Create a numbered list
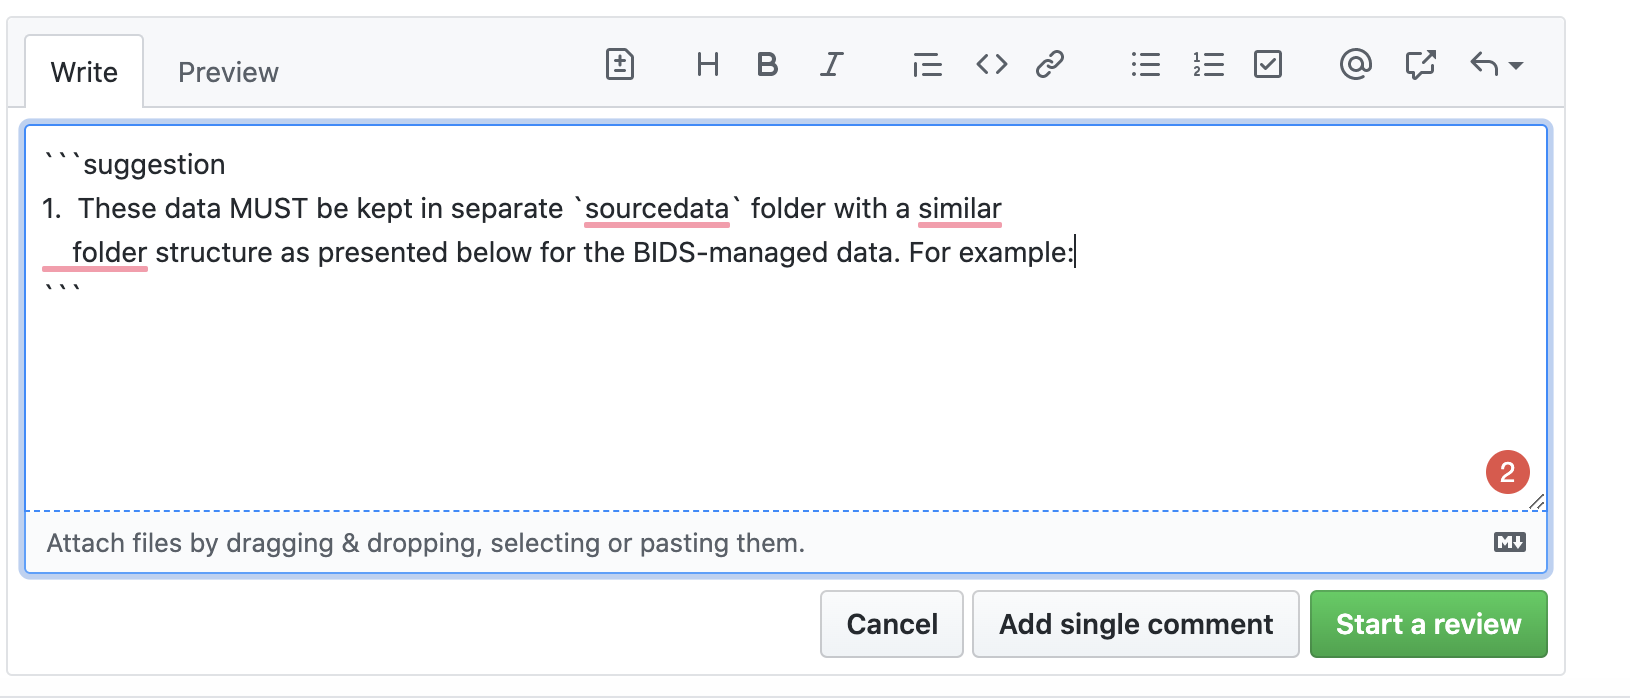This screenshot has width=1630, height=698. (1208, 64)
